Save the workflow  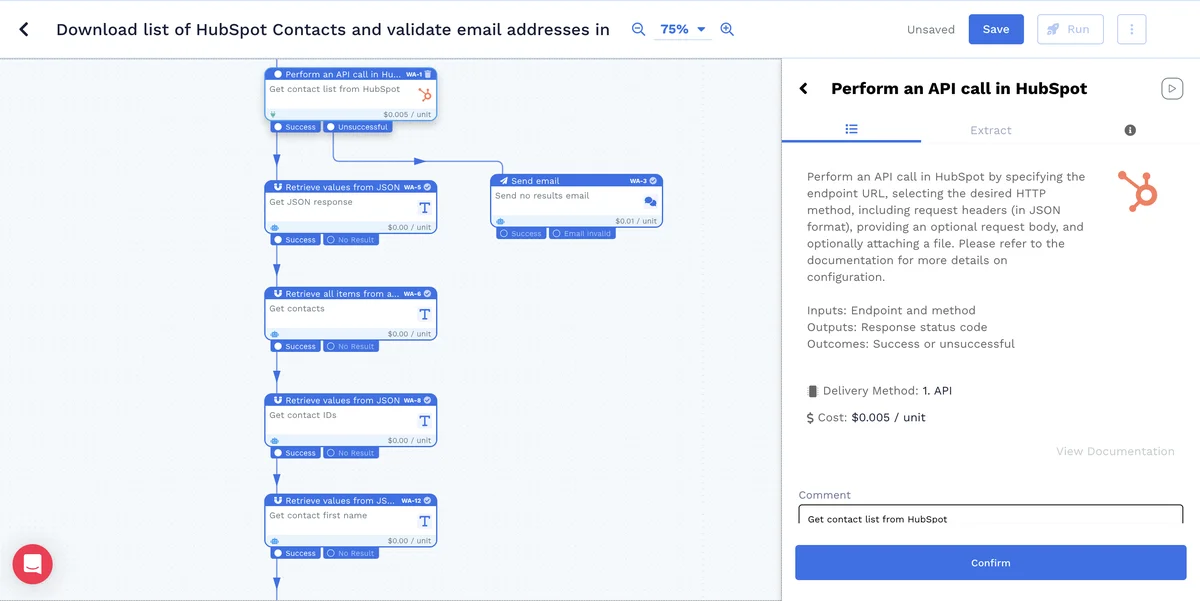996,30
